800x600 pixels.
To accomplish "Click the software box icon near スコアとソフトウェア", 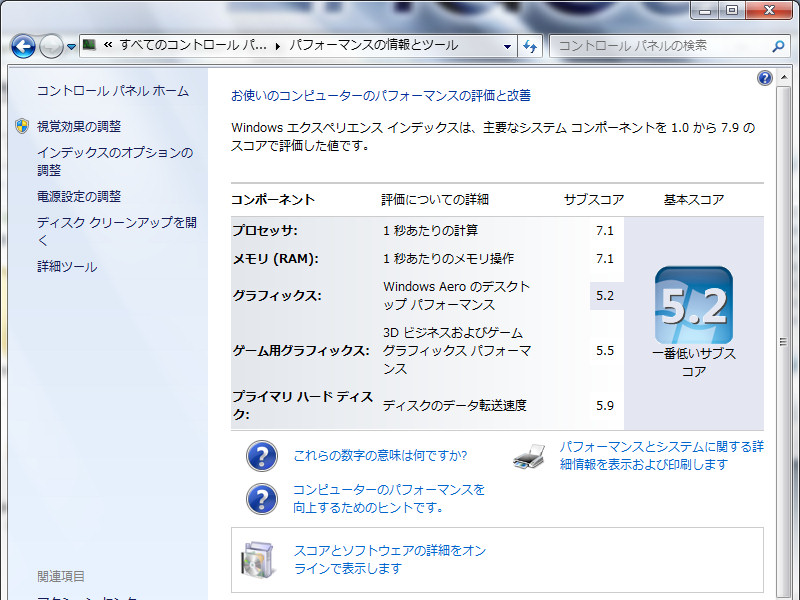I will tap(258, 560).
